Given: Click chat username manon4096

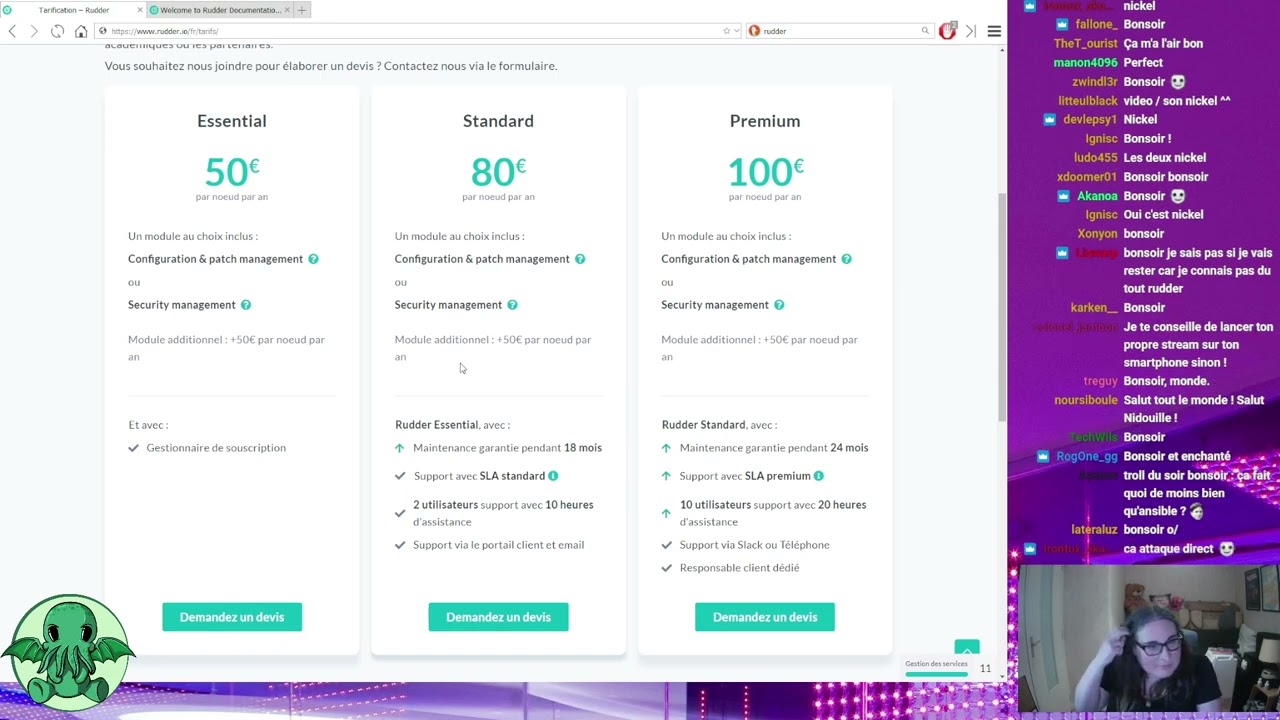Looking at the screenshot, I should [1085, 62].
